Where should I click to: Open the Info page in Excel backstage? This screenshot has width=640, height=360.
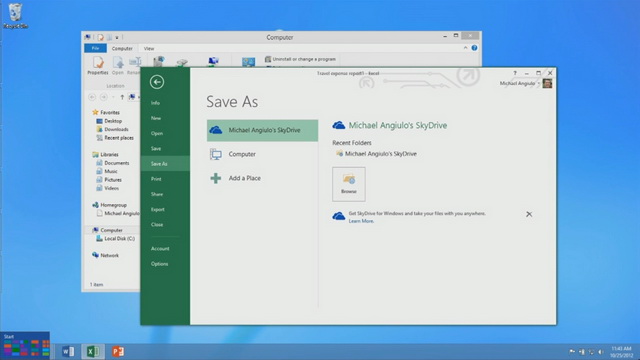coord(155,103)
